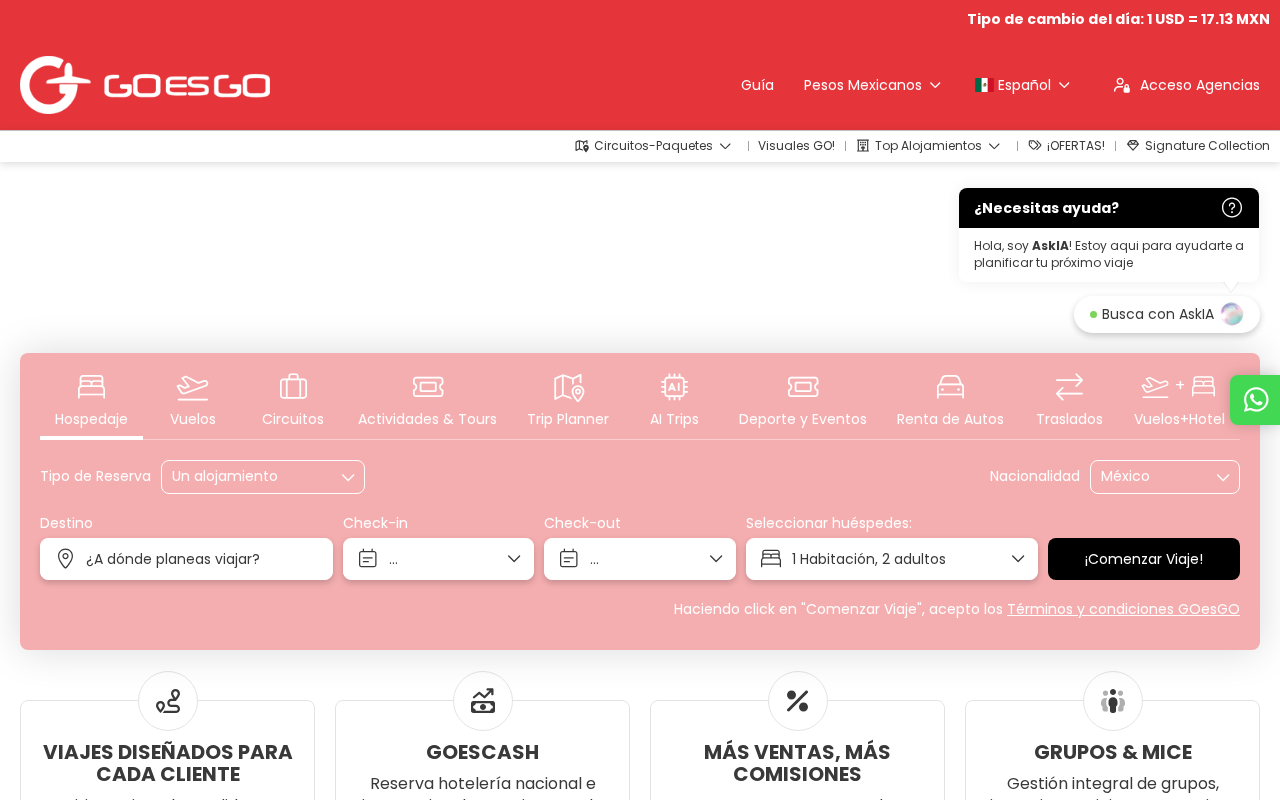Click the guests bed icon
Screen dimensions: 1280x800
tap(771, 559)
